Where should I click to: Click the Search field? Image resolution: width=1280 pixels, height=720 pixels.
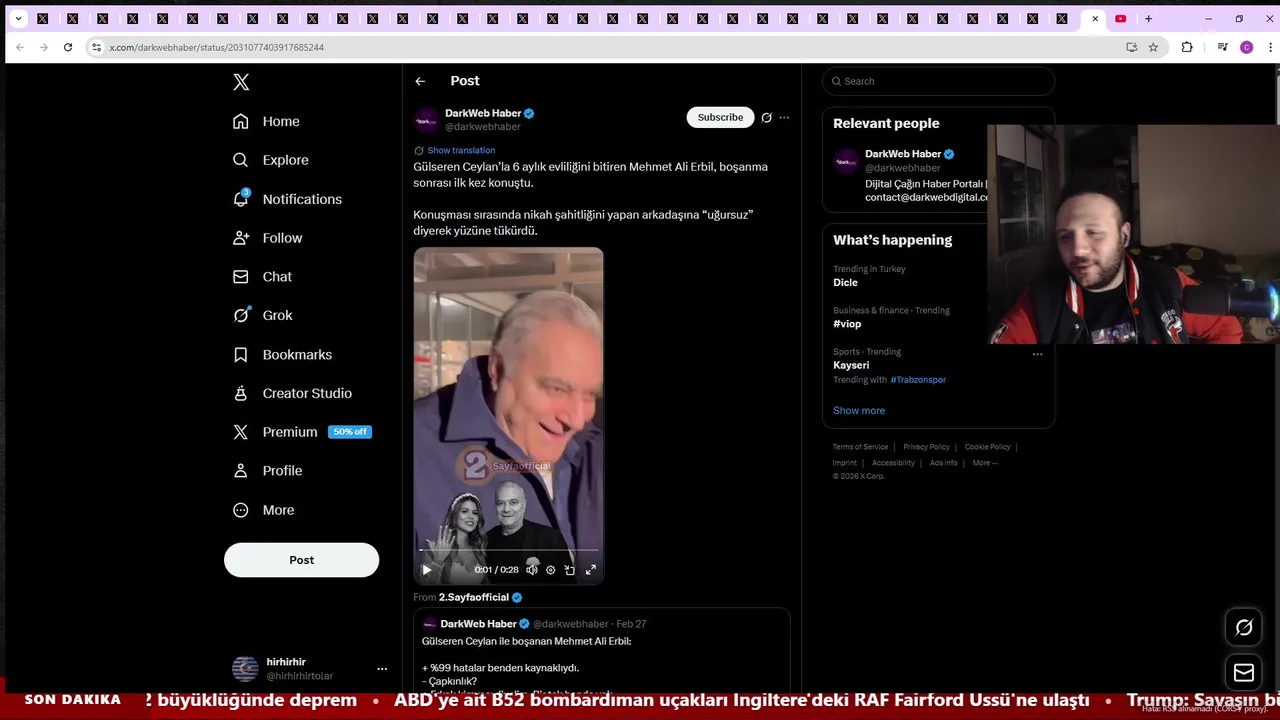pos(938,81)
